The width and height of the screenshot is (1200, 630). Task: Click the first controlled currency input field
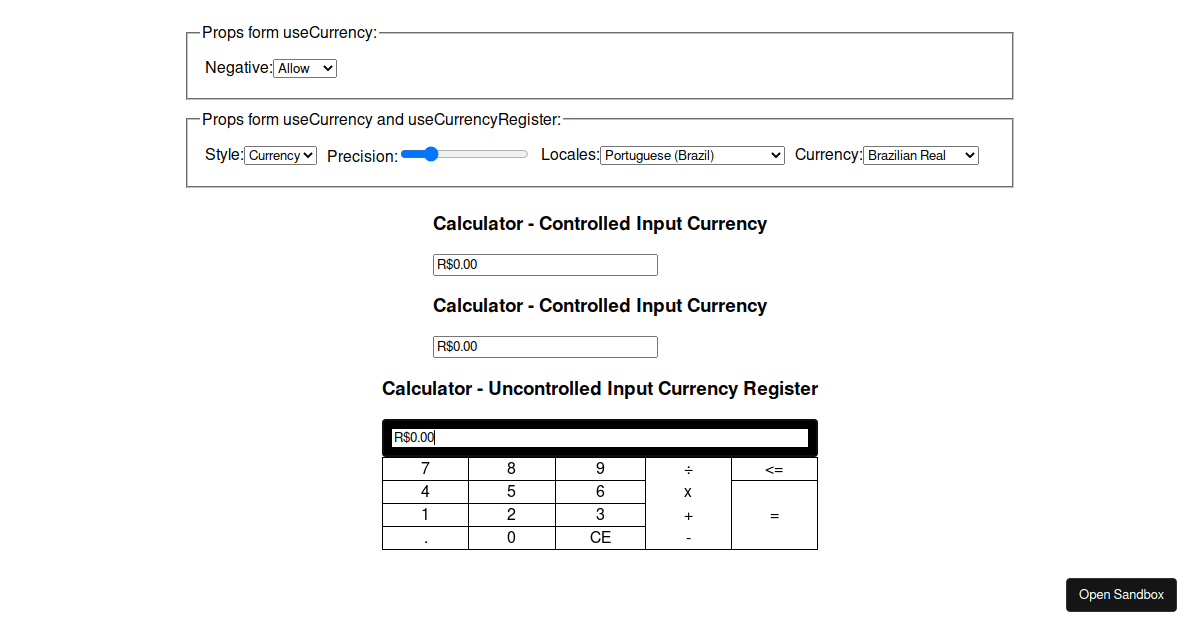click(545, 264)
